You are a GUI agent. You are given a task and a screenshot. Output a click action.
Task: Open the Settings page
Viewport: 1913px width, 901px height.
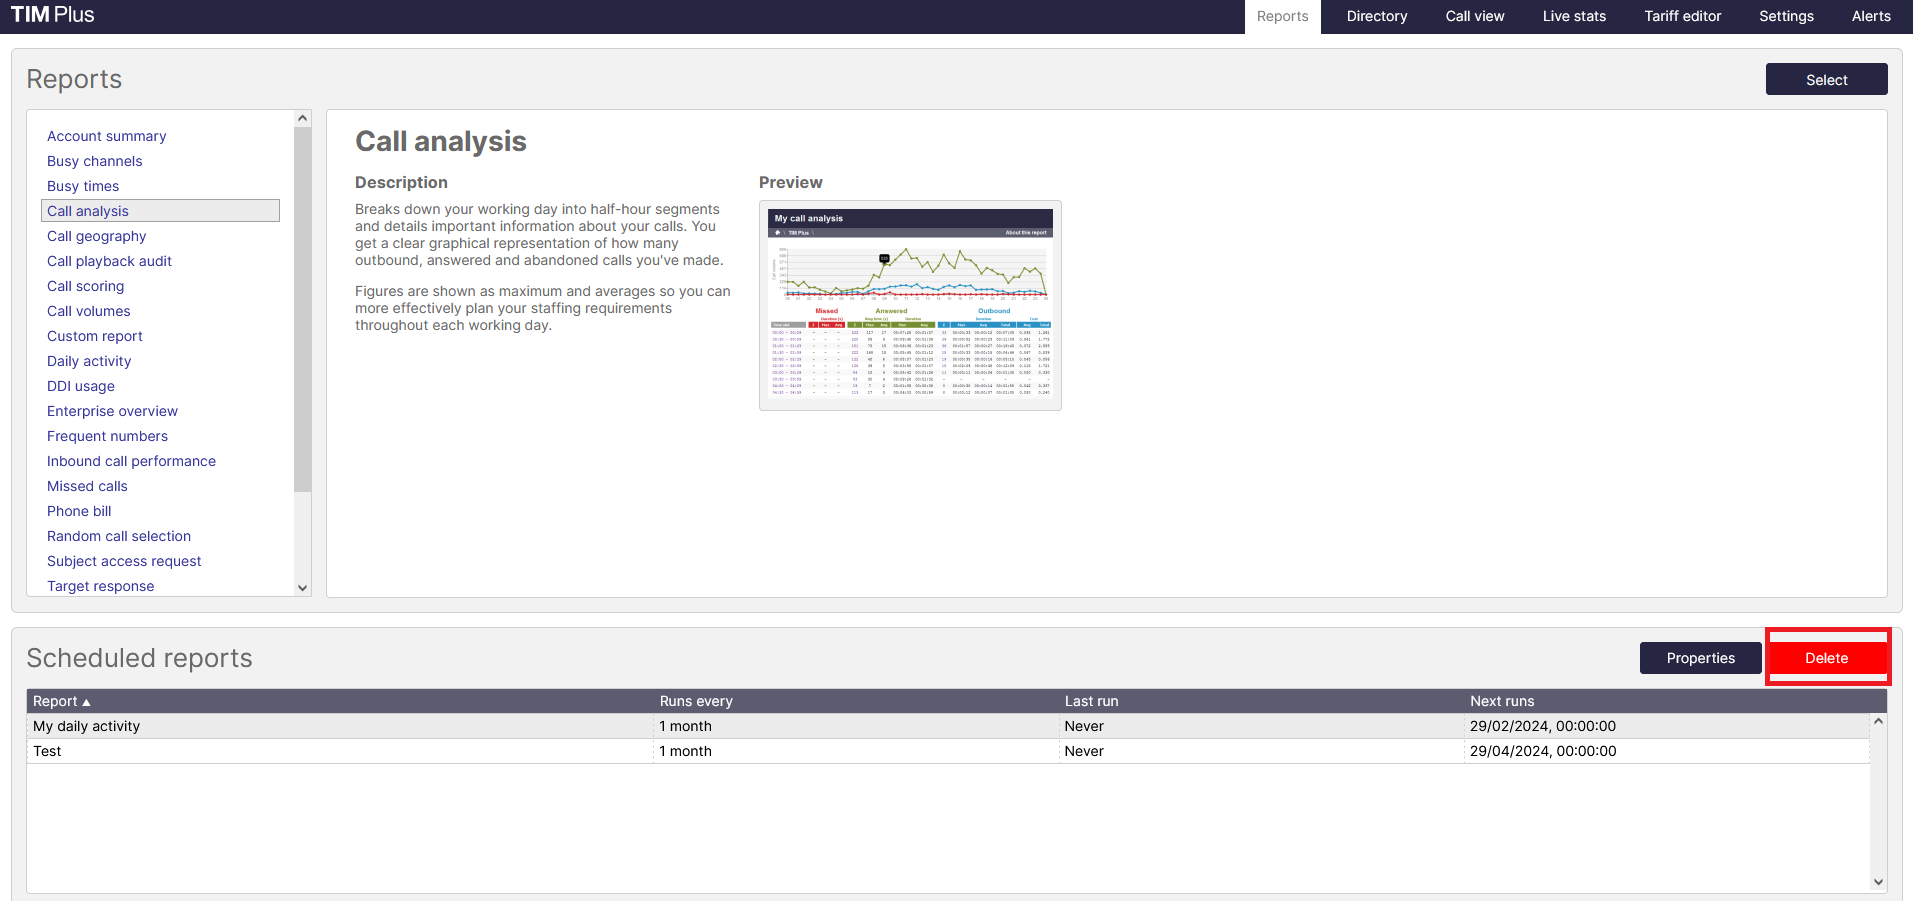coord(1786,16)
